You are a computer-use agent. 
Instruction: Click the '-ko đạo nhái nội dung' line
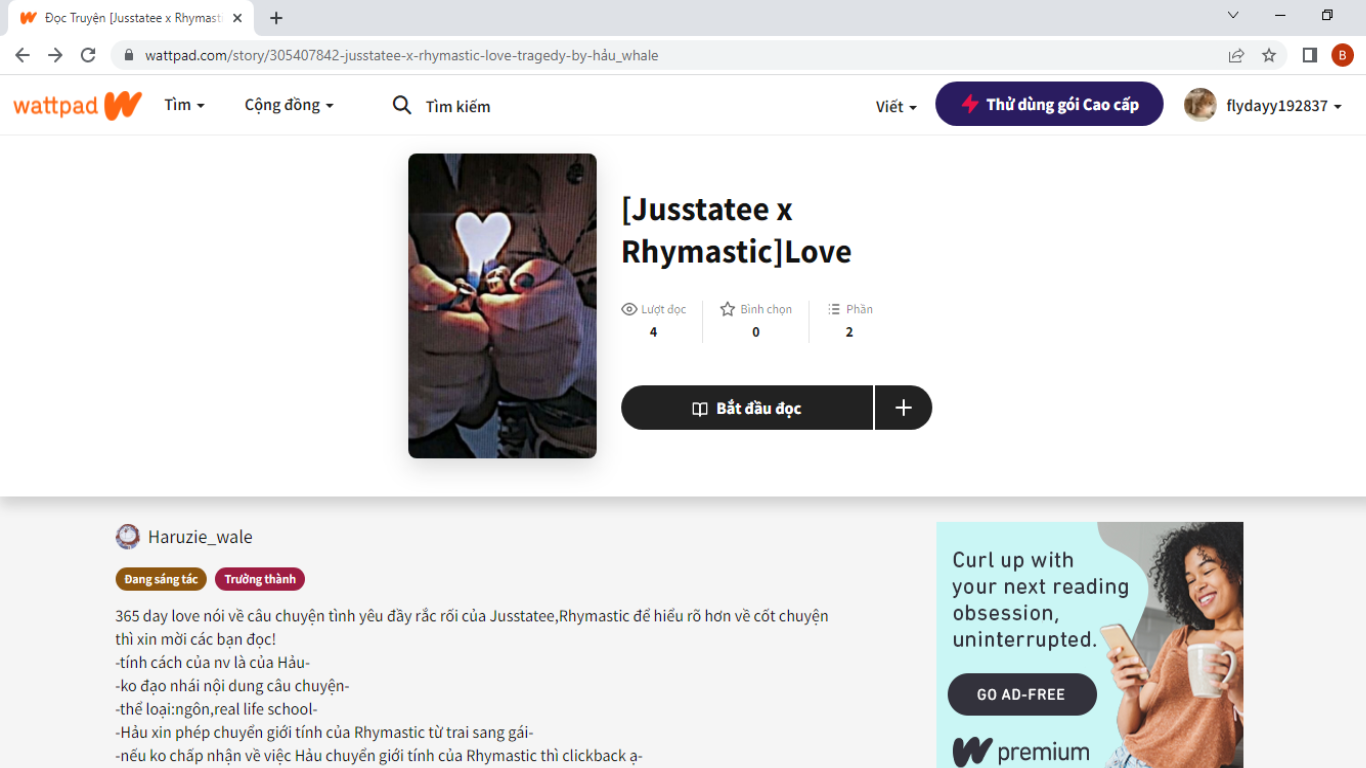click(232, 686)
